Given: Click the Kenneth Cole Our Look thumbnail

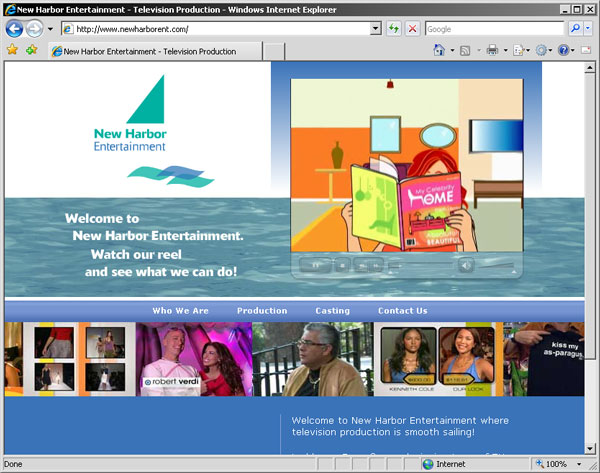Looking at the screenshot, I should click(438, 359).
